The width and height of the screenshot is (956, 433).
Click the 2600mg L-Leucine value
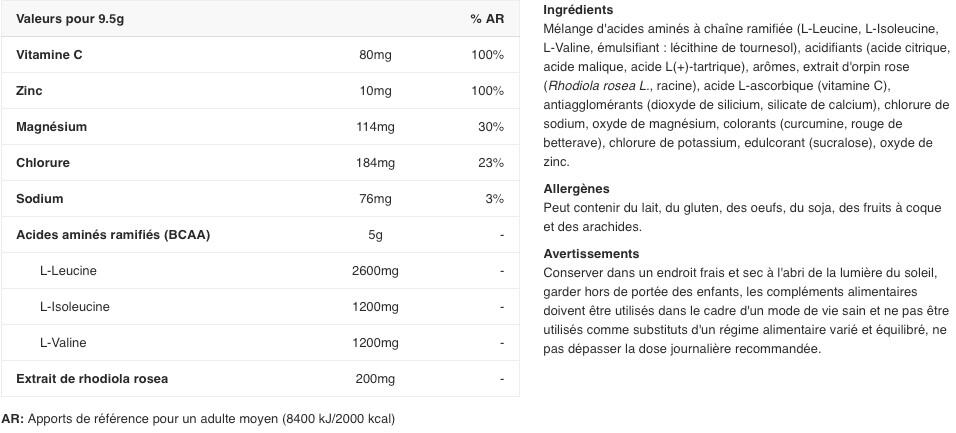(375, 271)
